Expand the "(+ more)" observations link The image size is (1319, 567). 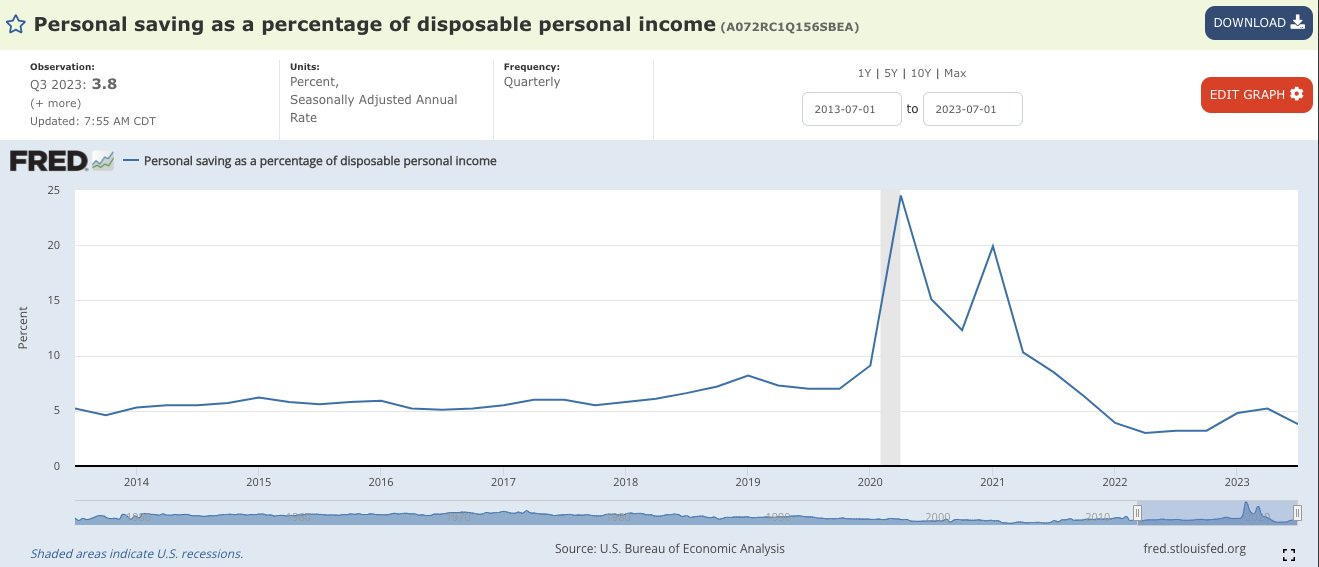point(56,103)
